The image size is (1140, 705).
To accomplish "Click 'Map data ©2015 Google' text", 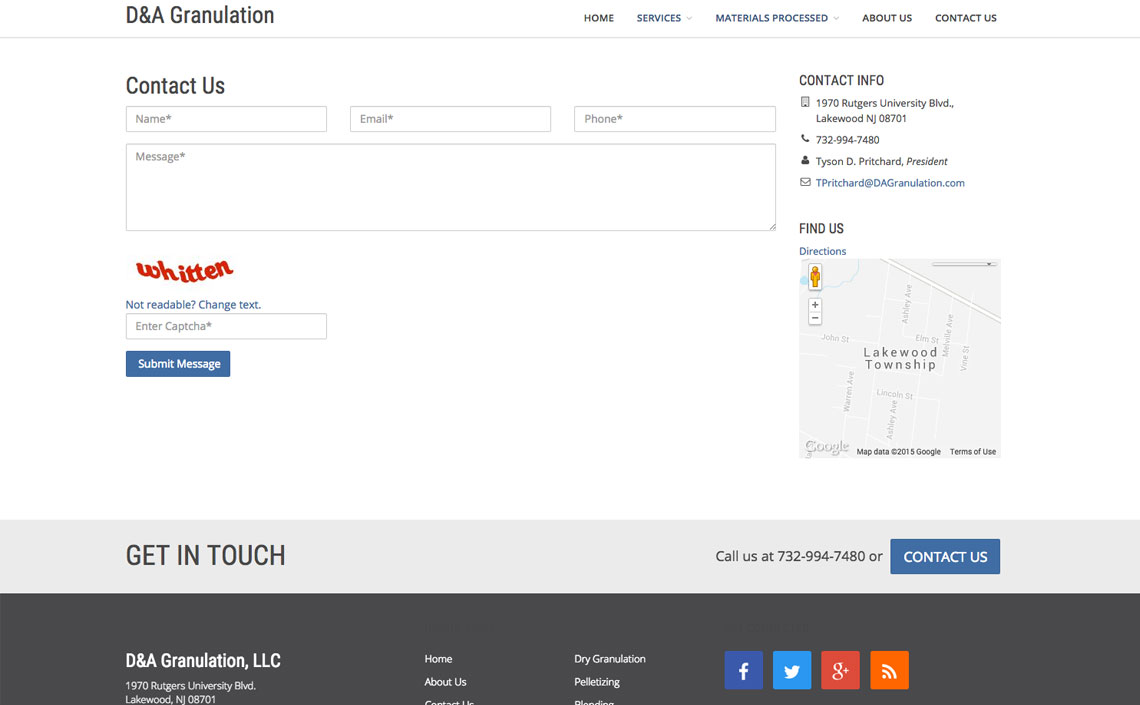I will [x=899, y=451].
